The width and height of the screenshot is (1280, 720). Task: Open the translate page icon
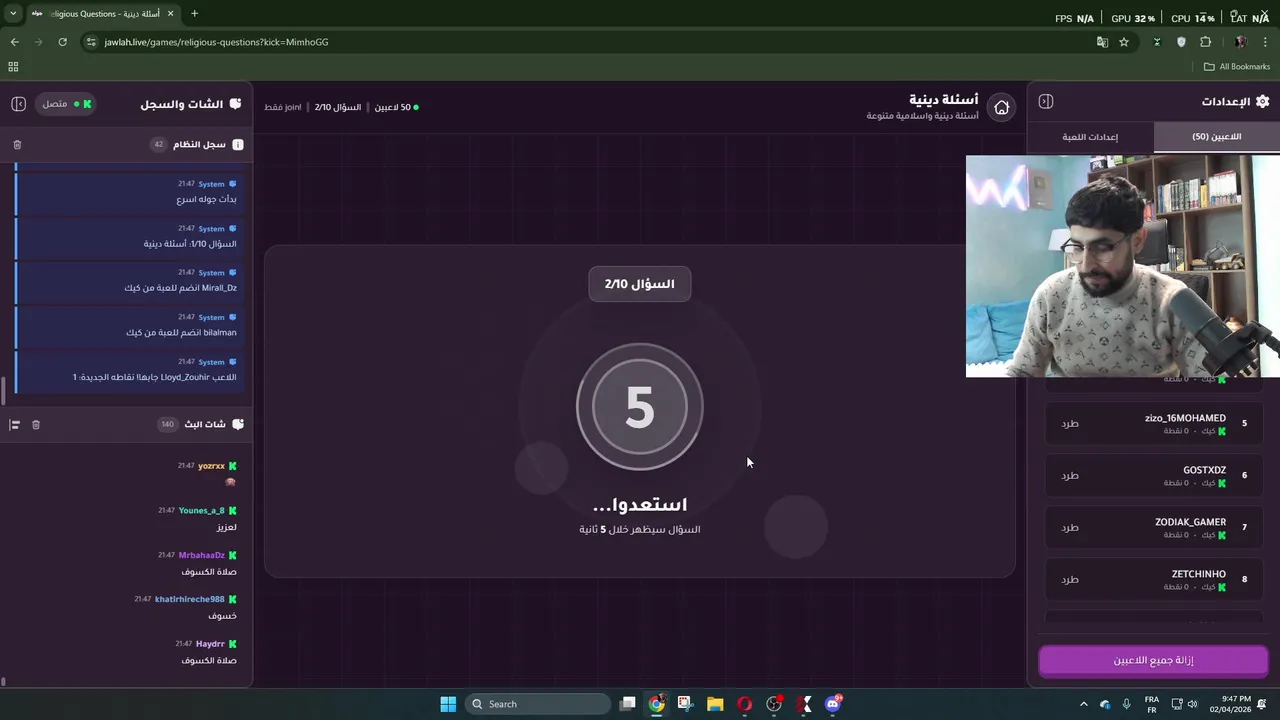click(x=1102, y=42)
